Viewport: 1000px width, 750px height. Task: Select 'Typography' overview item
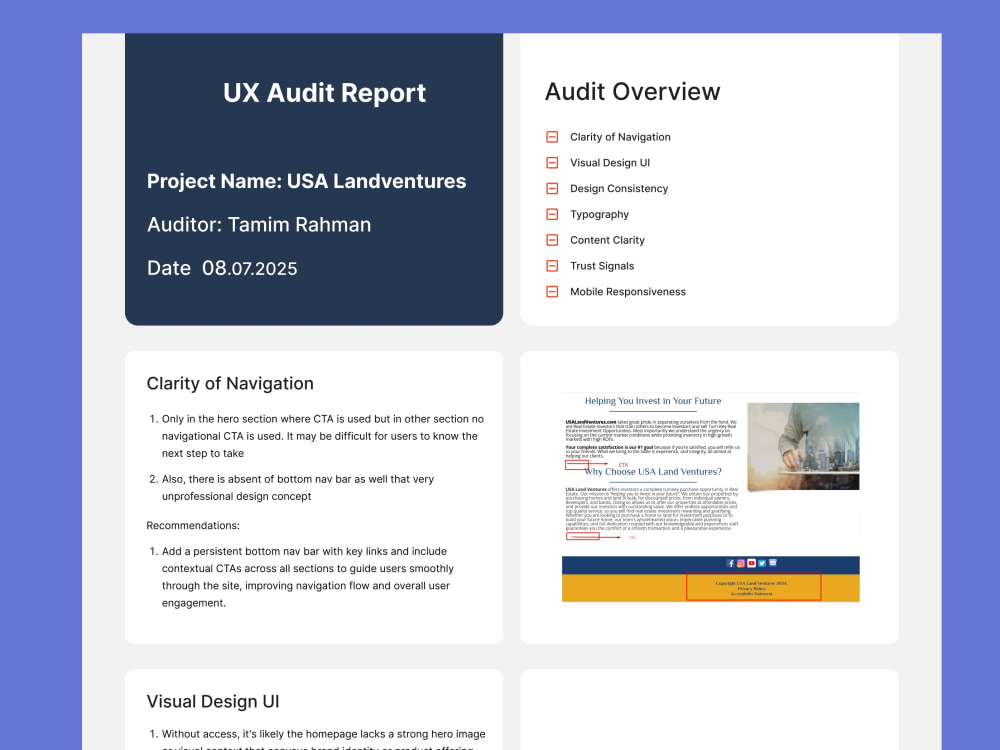[599, 214]
